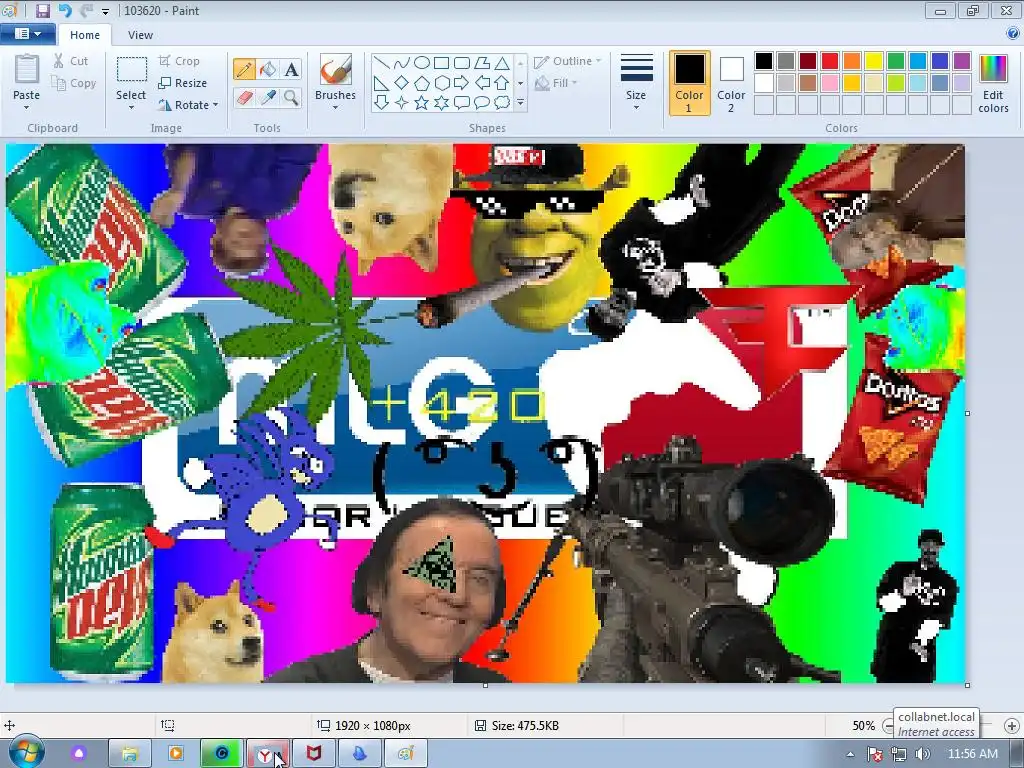Screen dimensions: 1024x768
Task: Click the zoom in plus button
Action: coord(1012,726)
